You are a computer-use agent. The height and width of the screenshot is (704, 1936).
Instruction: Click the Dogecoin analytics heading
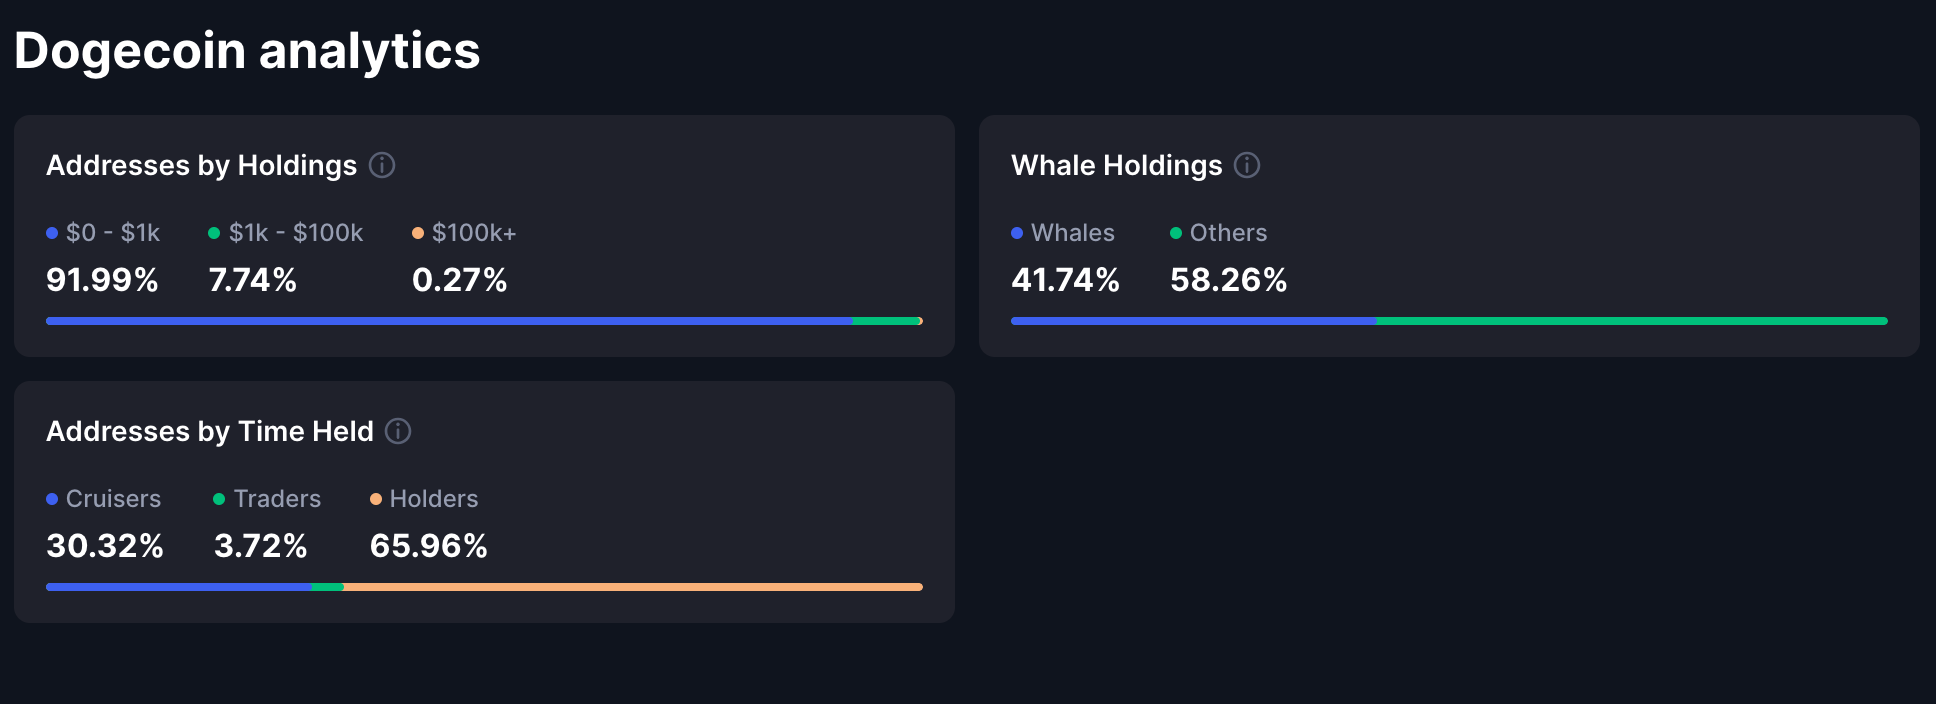point(247,51)
